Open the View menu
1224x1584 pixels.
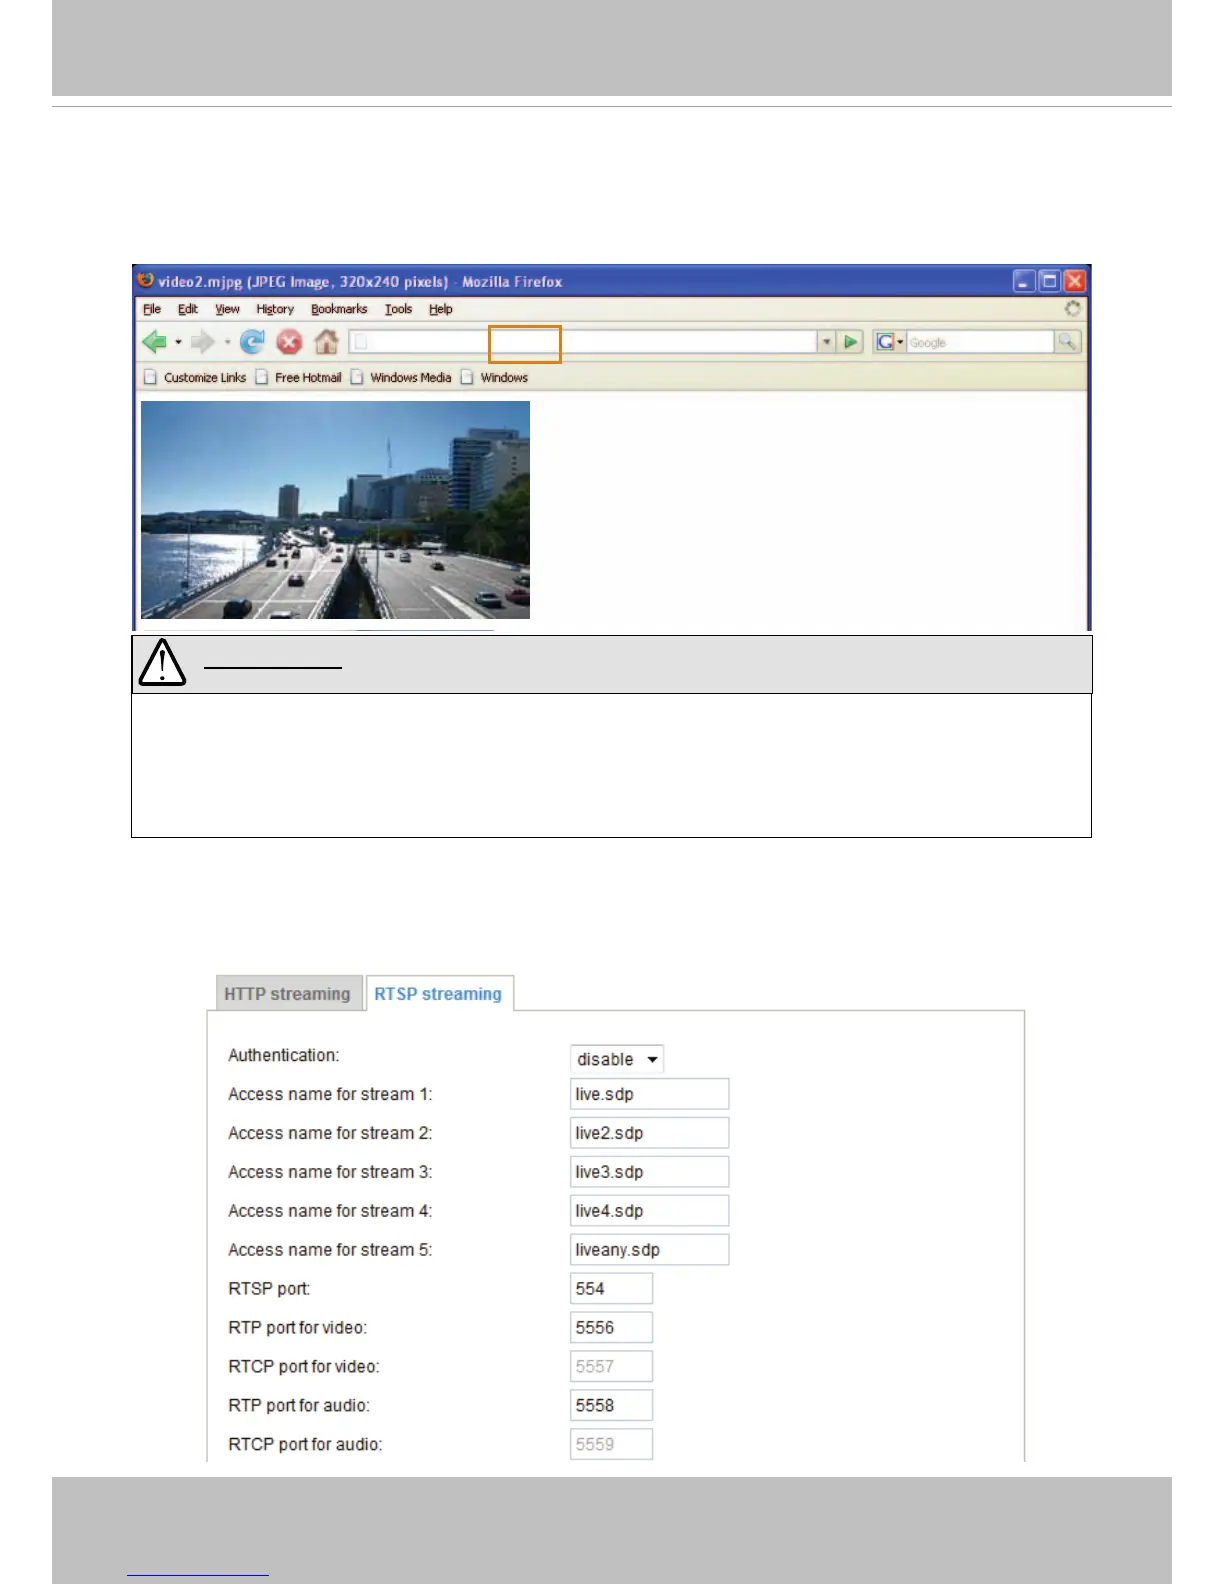228,309
